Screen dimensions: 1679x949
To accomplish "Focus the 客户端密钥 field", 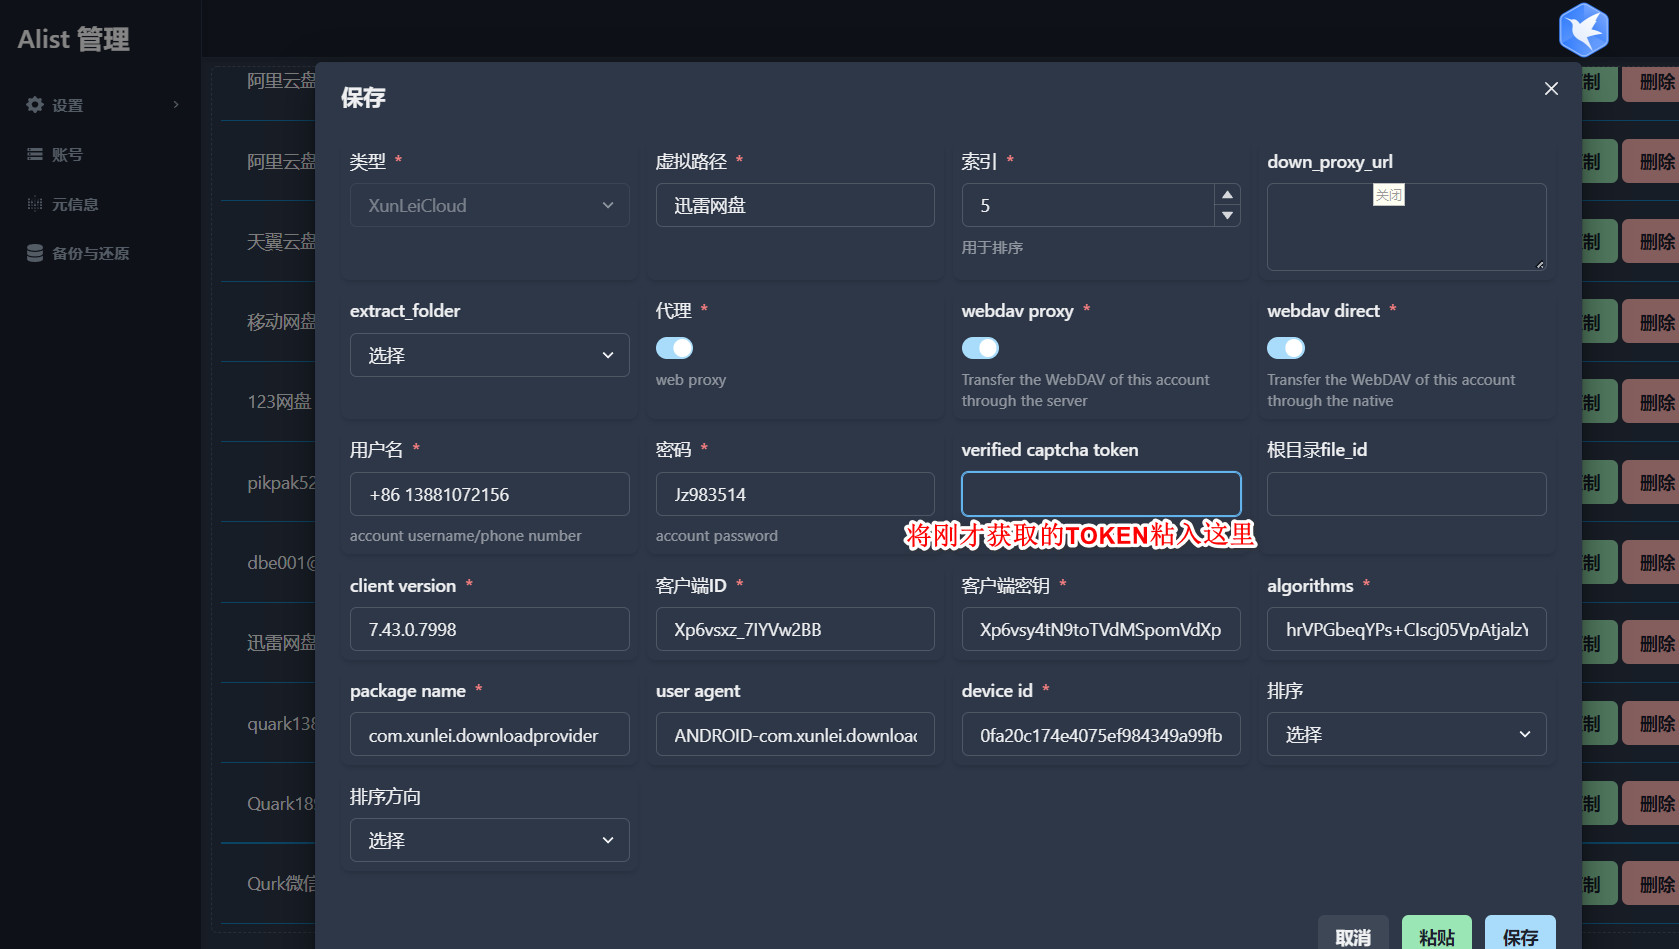I will click(1101, 629).
